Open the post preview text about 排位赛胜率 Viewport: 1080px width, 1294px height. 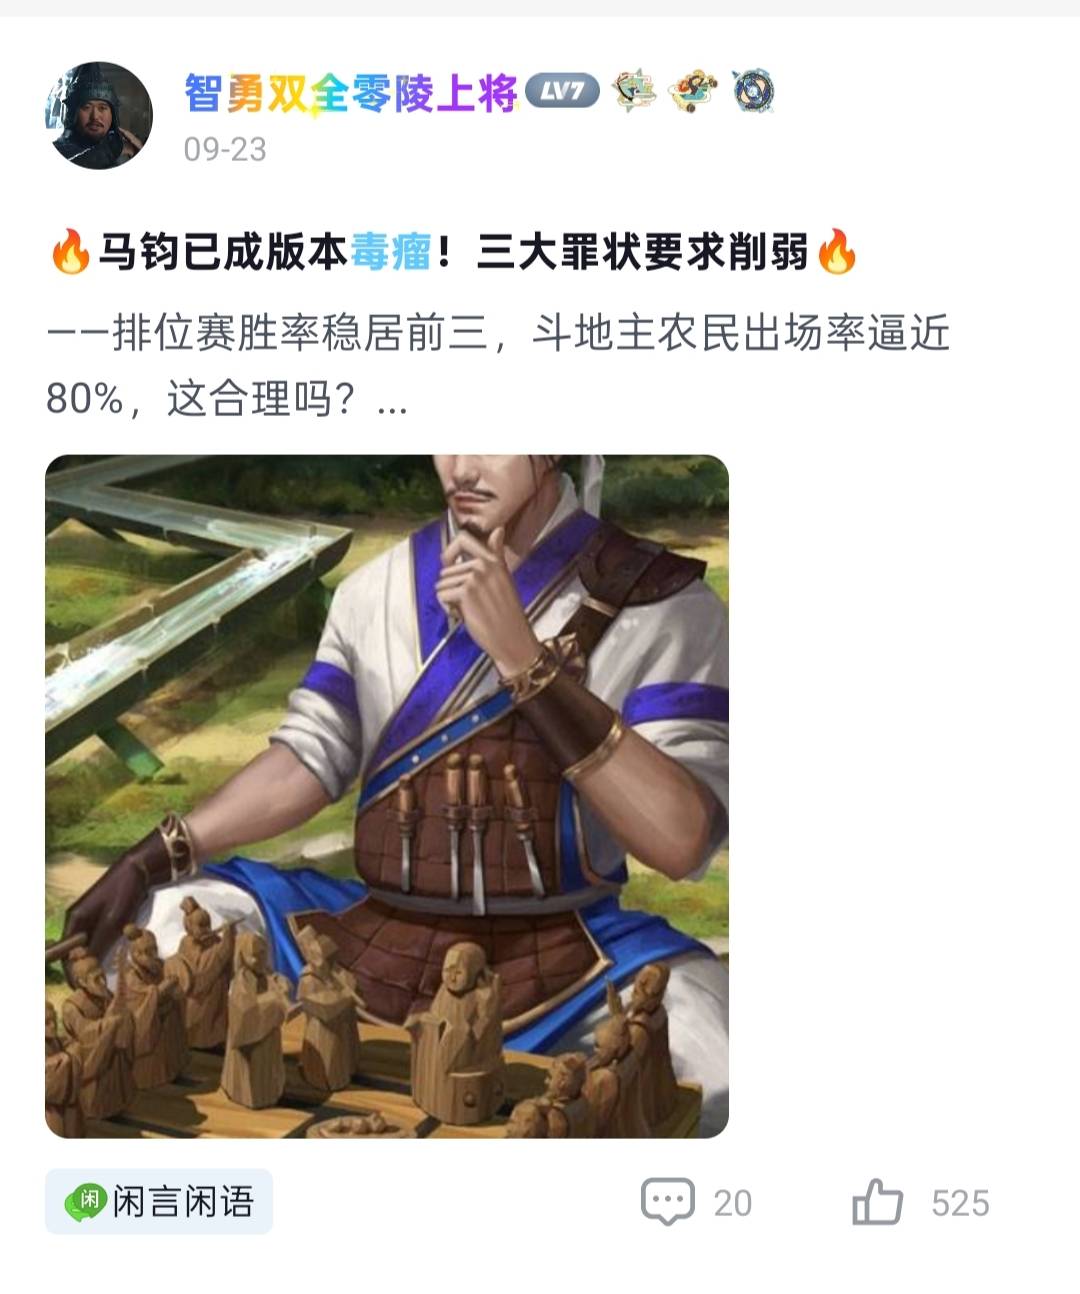click(x=498, y=366)
